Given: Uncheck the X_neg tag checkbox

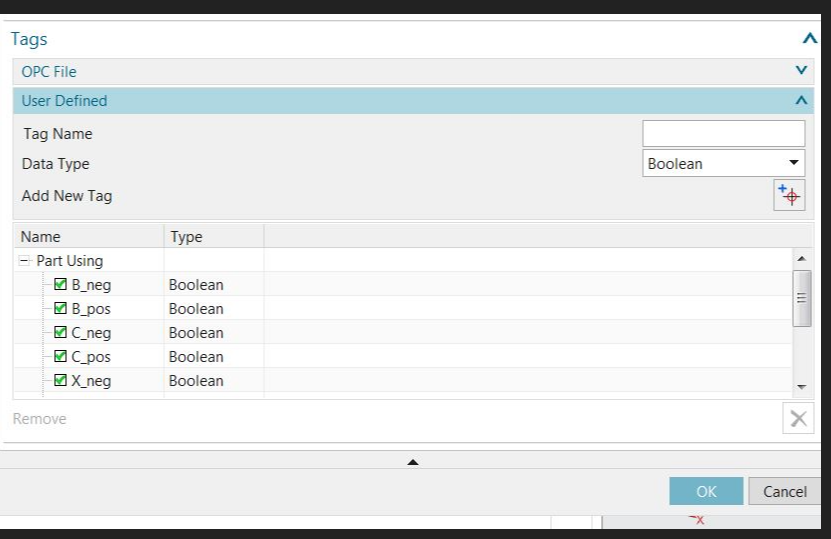Looking at the screenshot, I should click(60, 380).
